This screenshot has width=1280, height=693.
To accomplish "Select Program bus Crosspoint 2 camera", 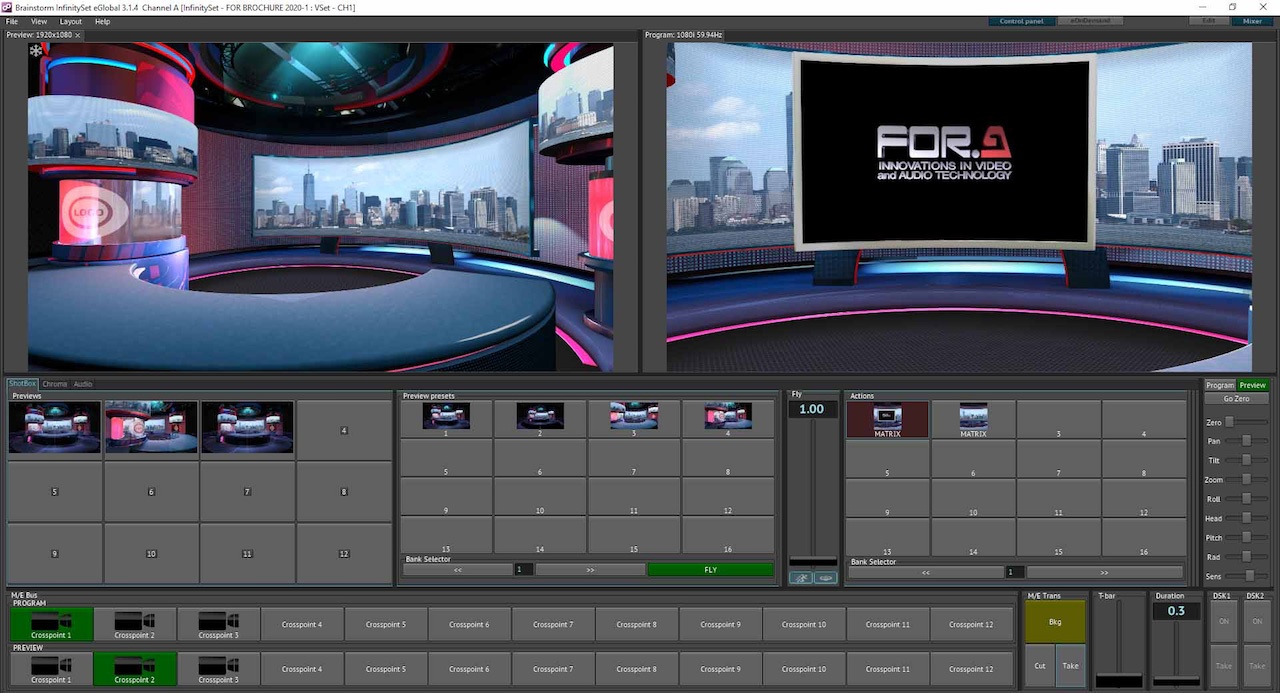I will [x=135, y=624].
